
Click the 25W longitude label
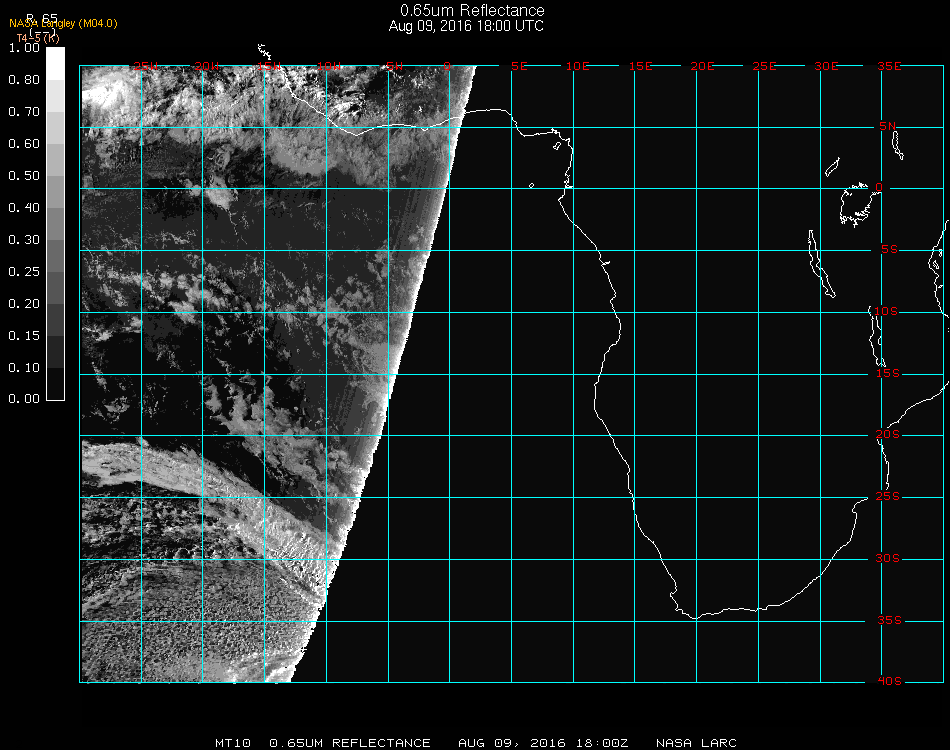click(x=145, y=67)
